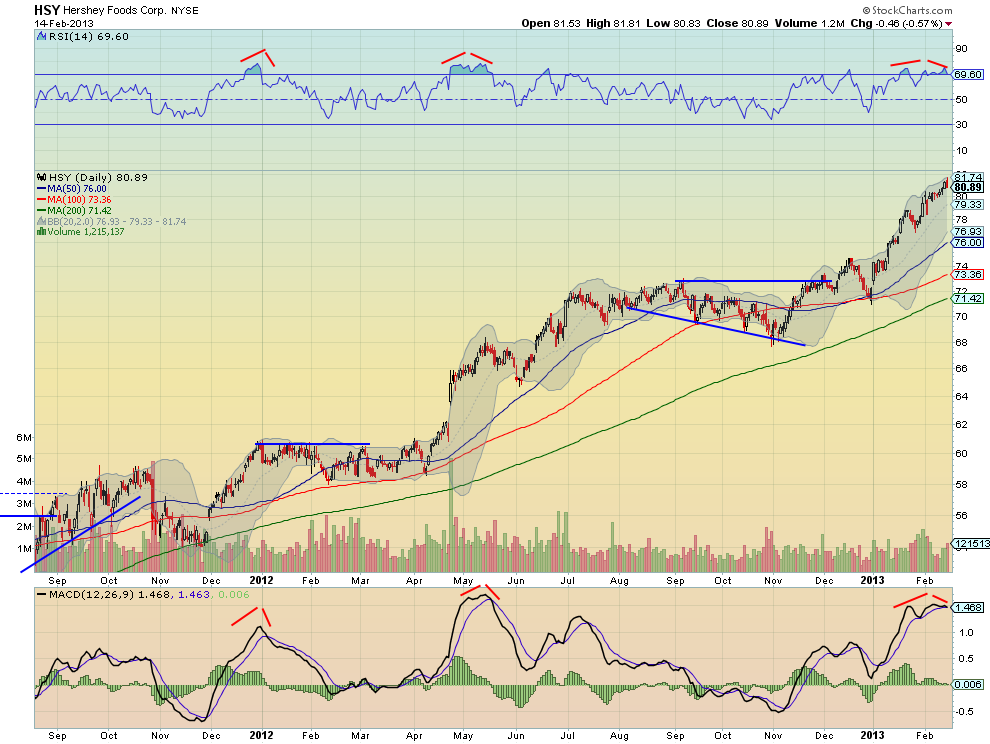Click the 60 price axis label
Viewport: 990px width, 744px height.
[x=961, y=453]
